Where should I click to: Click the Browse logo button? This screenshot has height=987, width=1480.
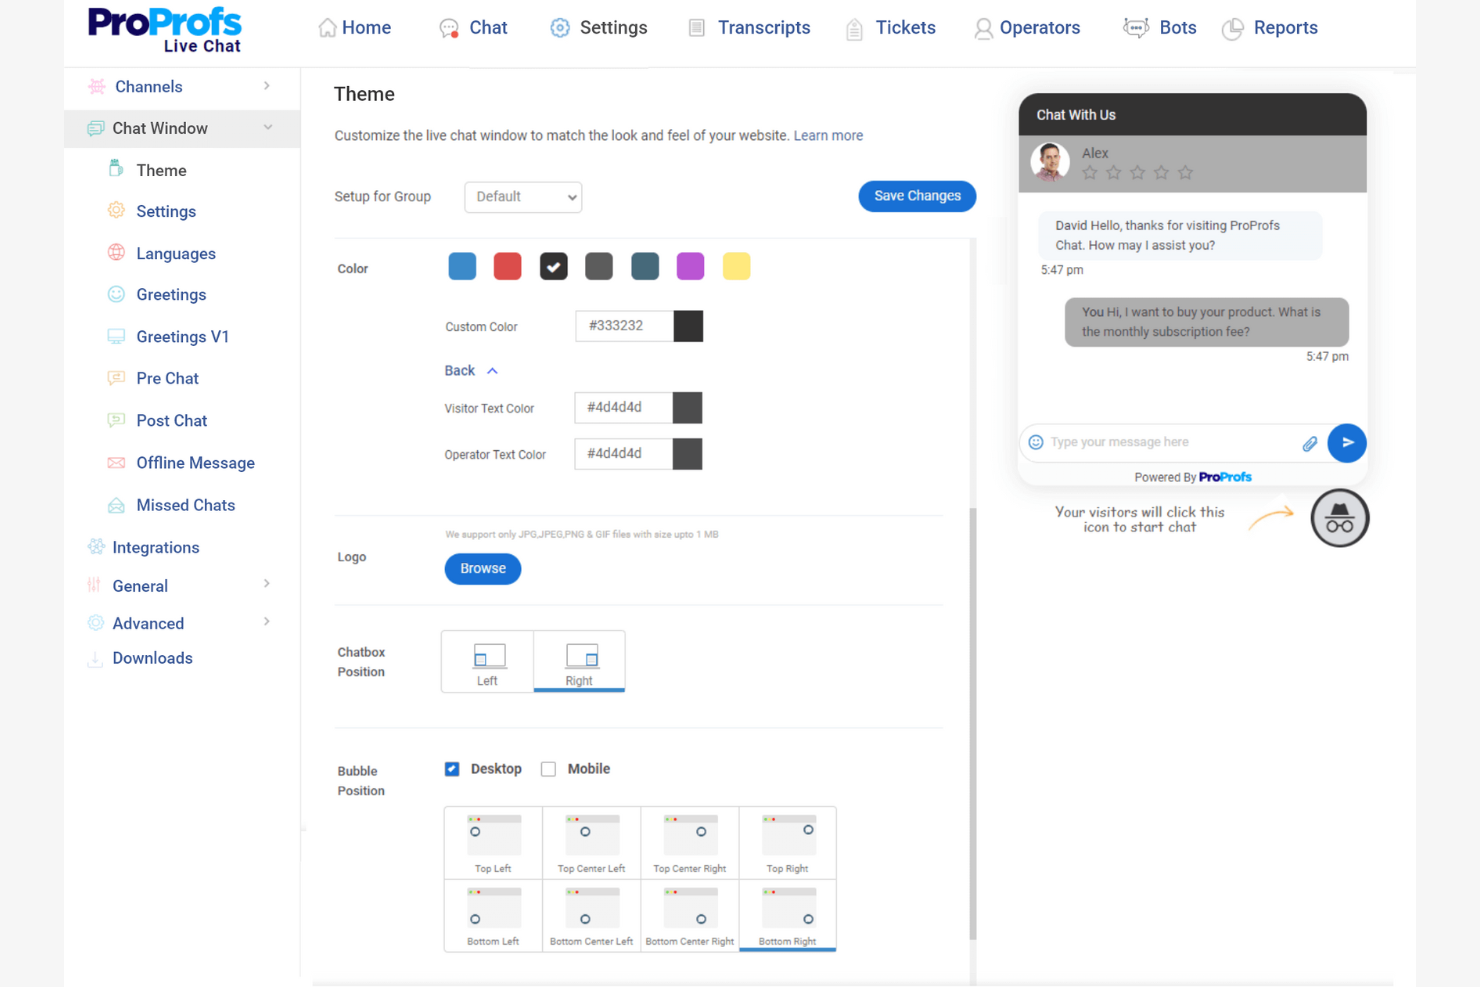483,569
